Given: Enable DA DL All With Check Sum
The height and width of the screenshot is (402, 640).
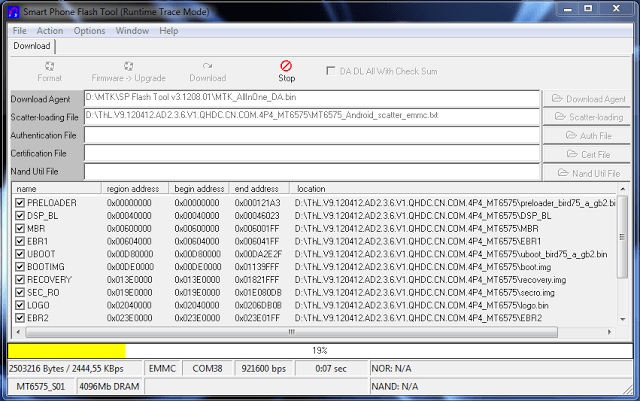Looking at the screenshot, I should click(331, 71).
